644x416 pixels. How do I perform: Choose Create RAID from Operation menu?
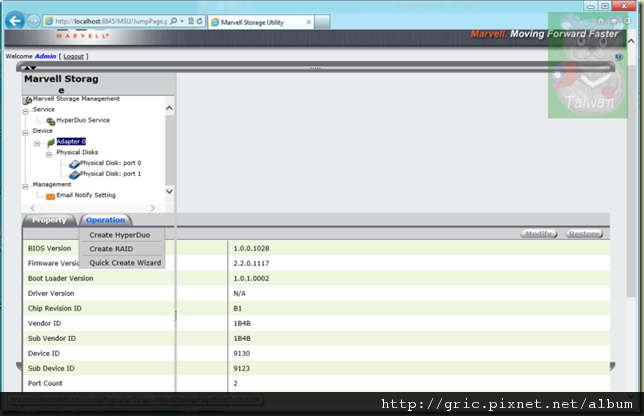[x=111, y=249]
